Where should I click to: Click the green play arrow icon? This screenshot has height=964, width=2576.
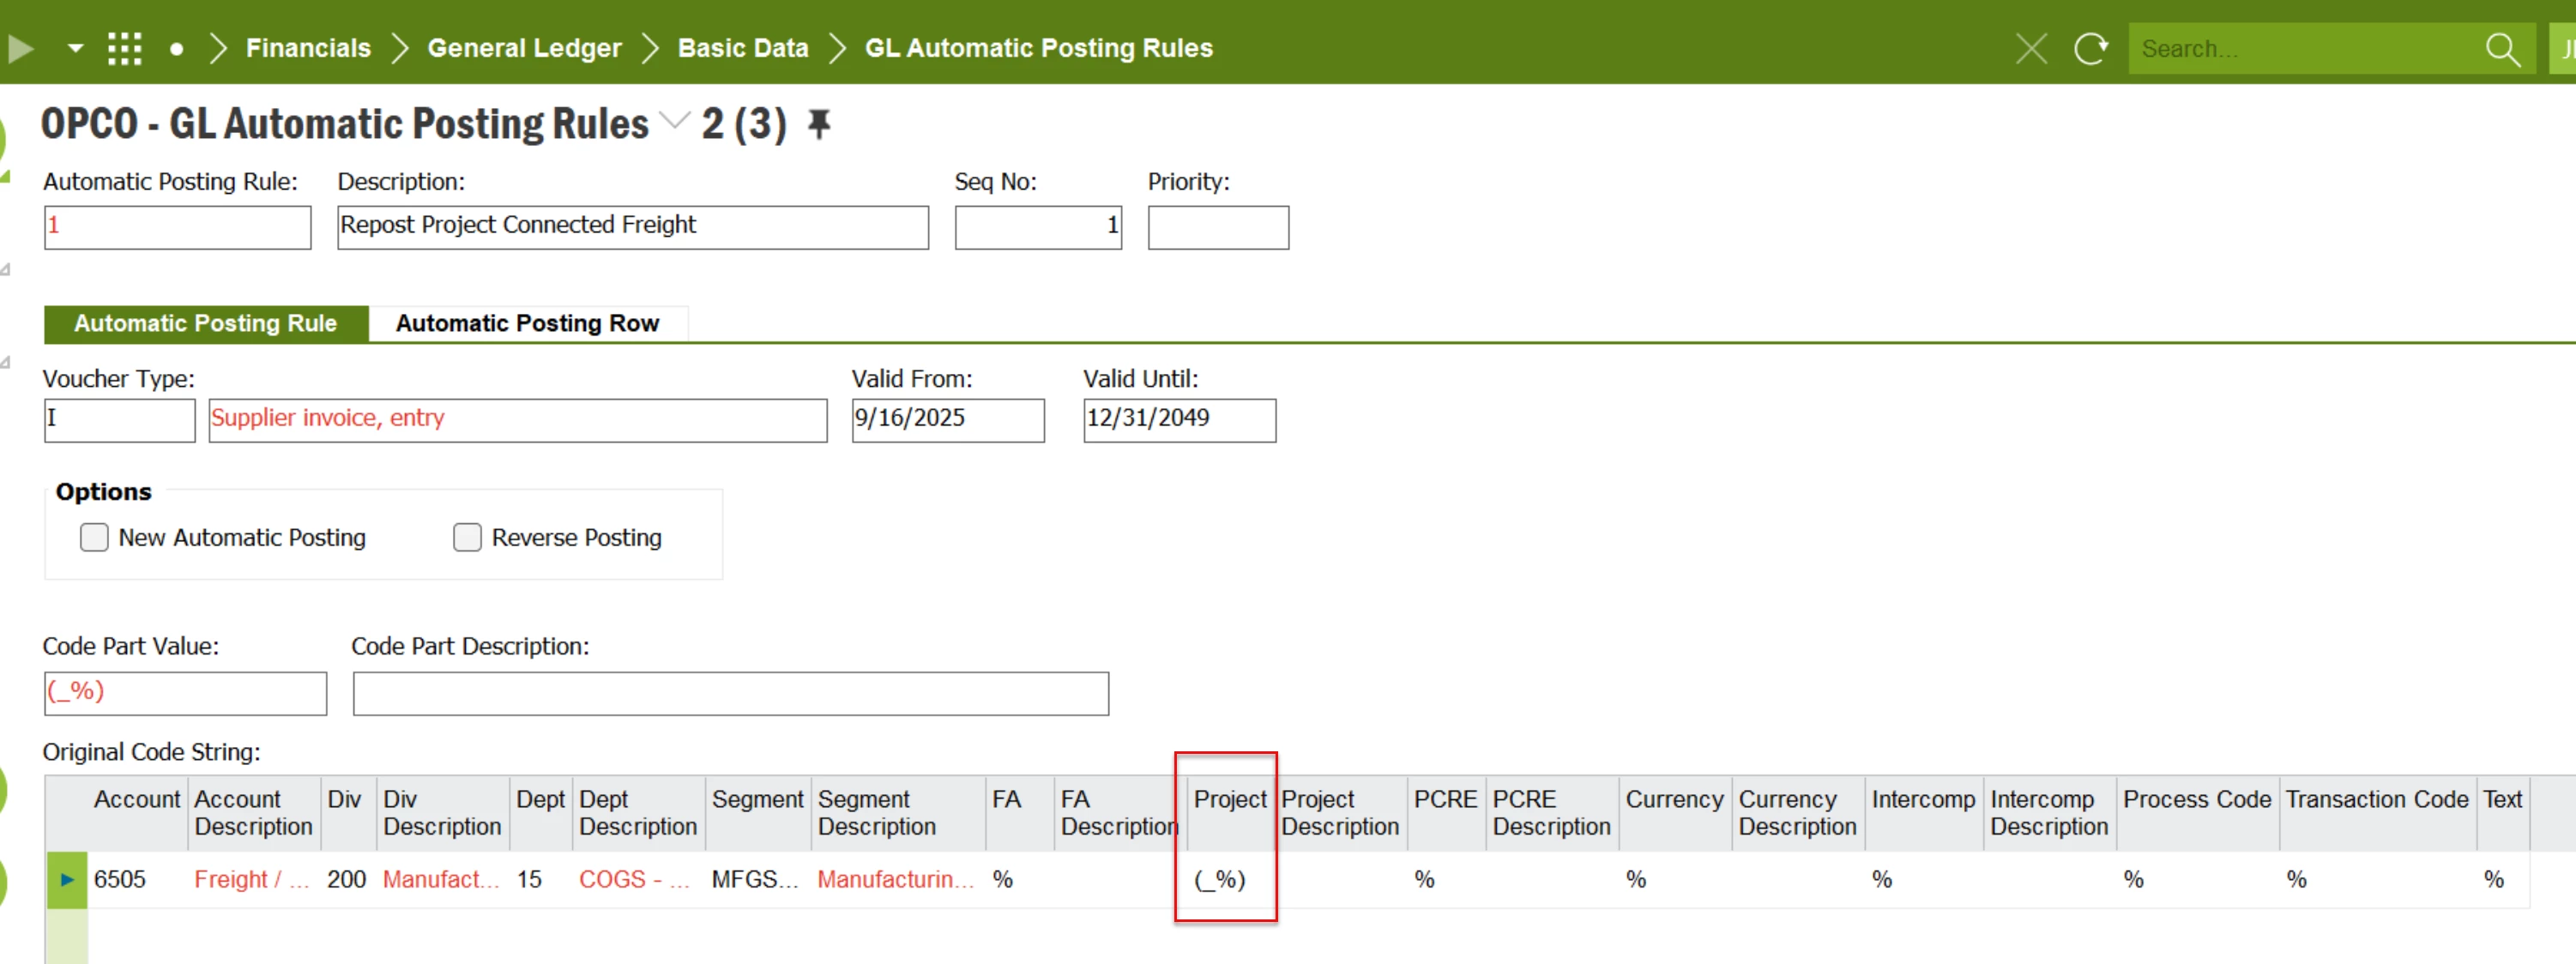tap(20, 48)
